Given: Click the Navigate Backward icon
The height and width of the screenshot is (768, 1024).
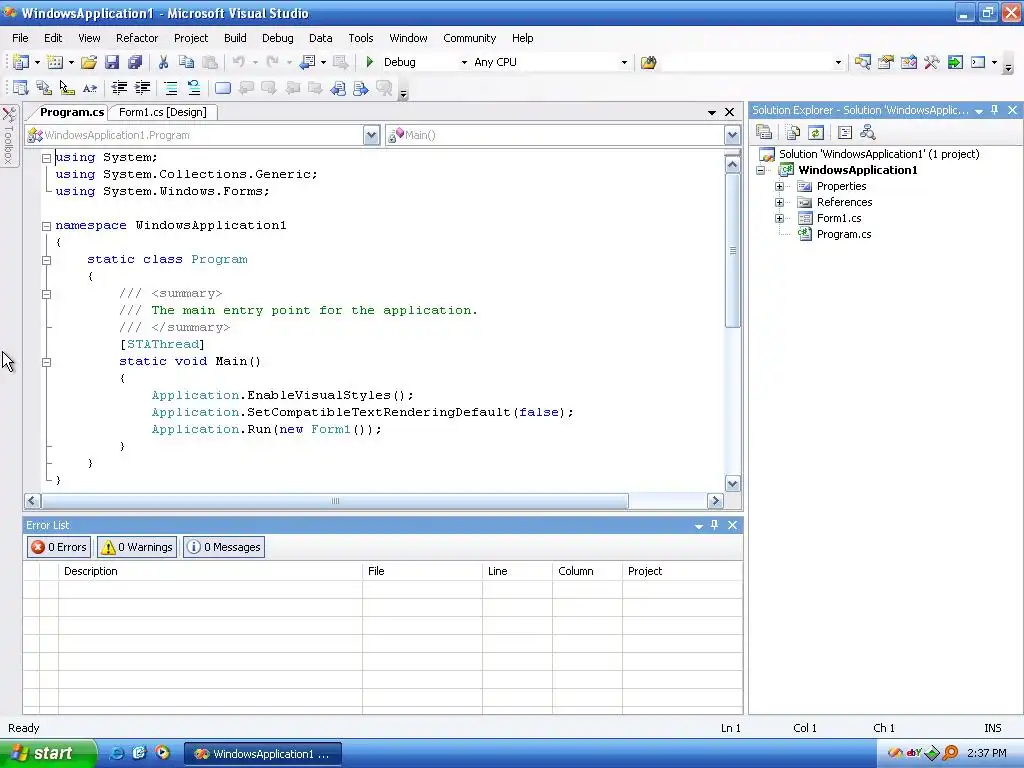Looking at the screenshot, I should 307,62.
